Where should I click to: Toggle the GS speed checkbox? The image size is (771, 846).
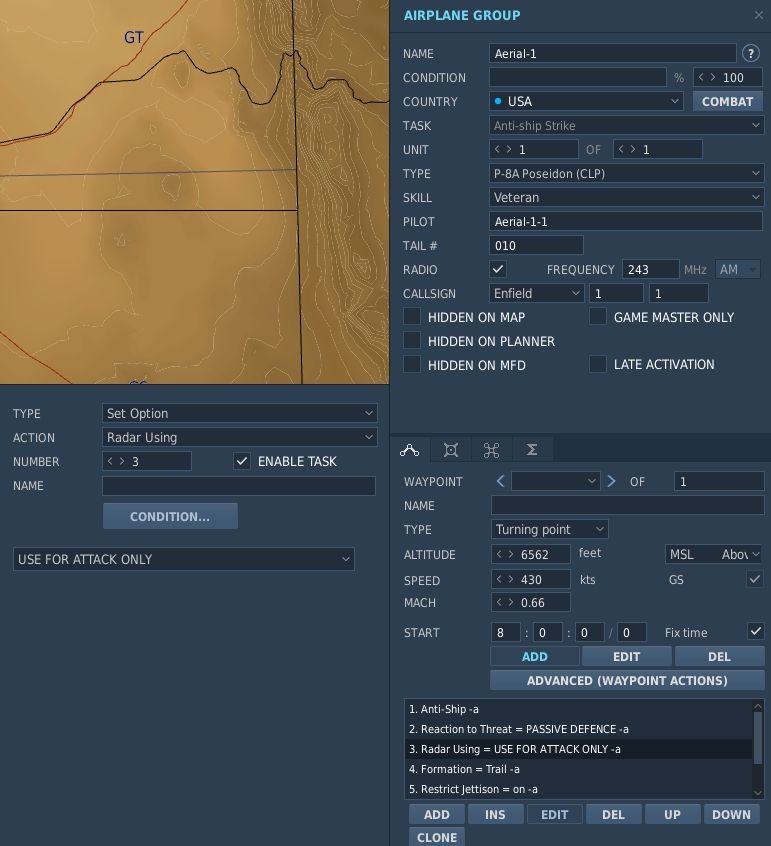pos(755,579)
